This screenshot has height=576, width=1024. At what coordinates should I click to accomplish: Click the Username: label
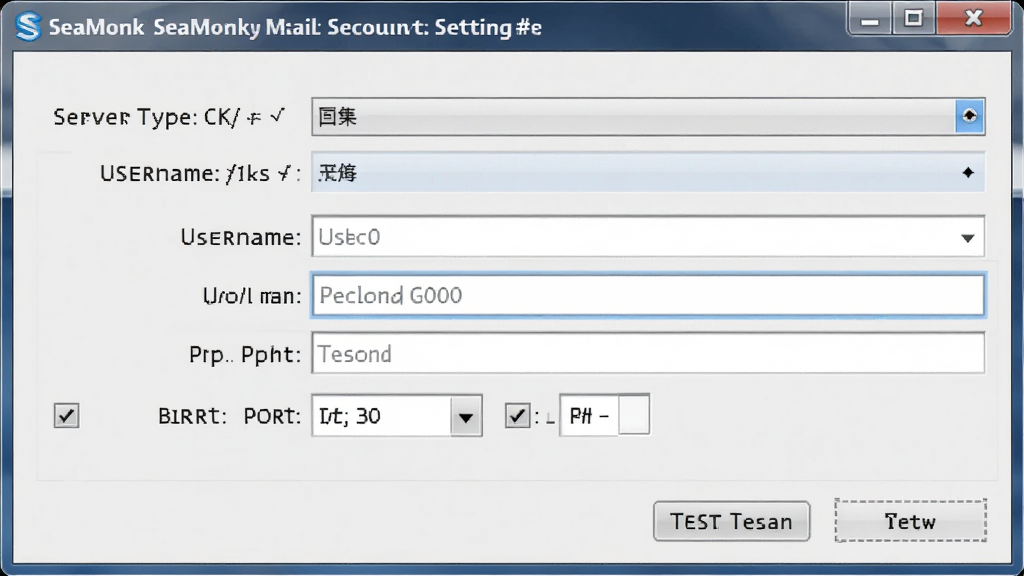point(241,237)
